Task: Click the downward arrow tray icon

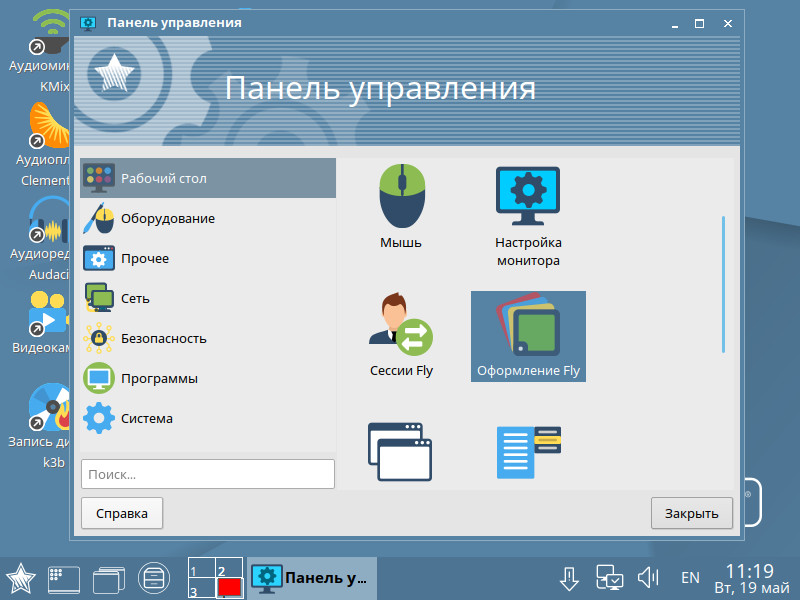Action: pyautogui.click(x=569, y=579)
